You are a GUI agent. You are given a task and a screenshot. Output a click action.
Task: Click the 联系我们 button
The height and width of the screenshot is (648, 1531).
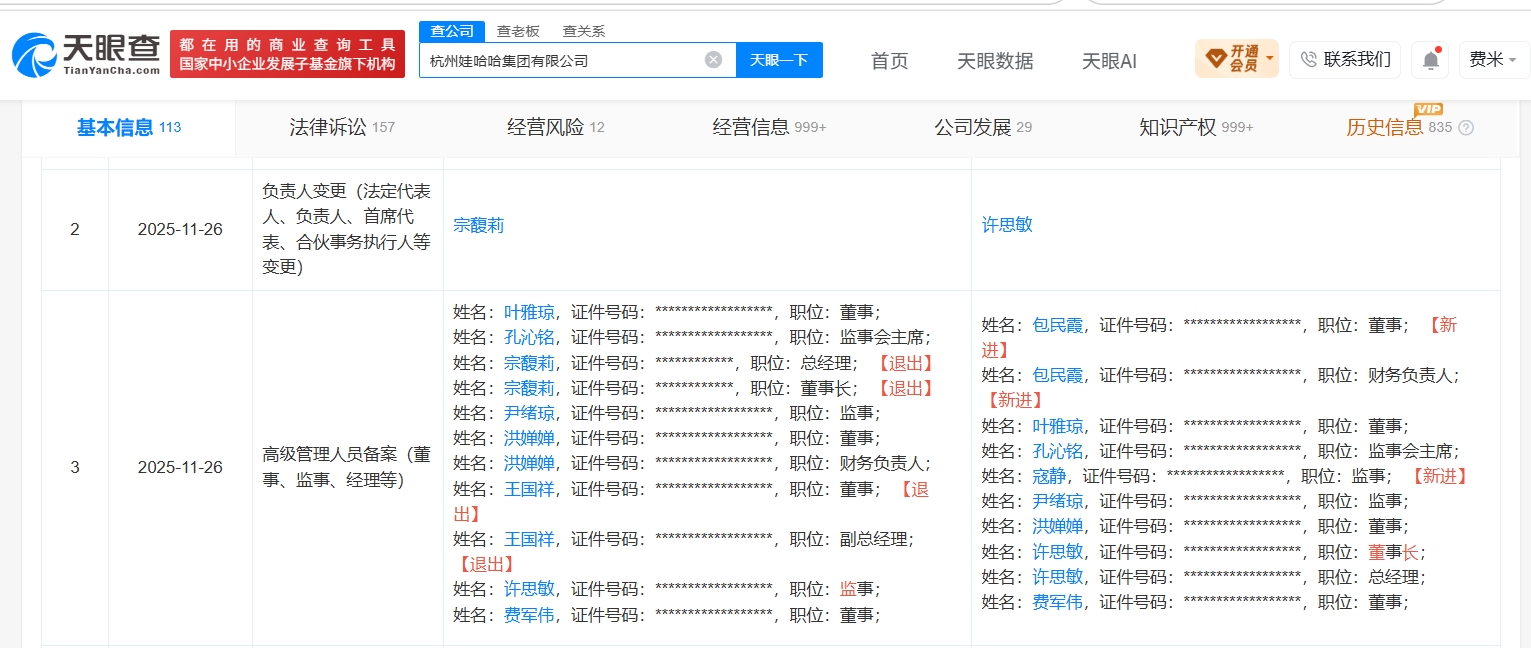point(1345,60)
